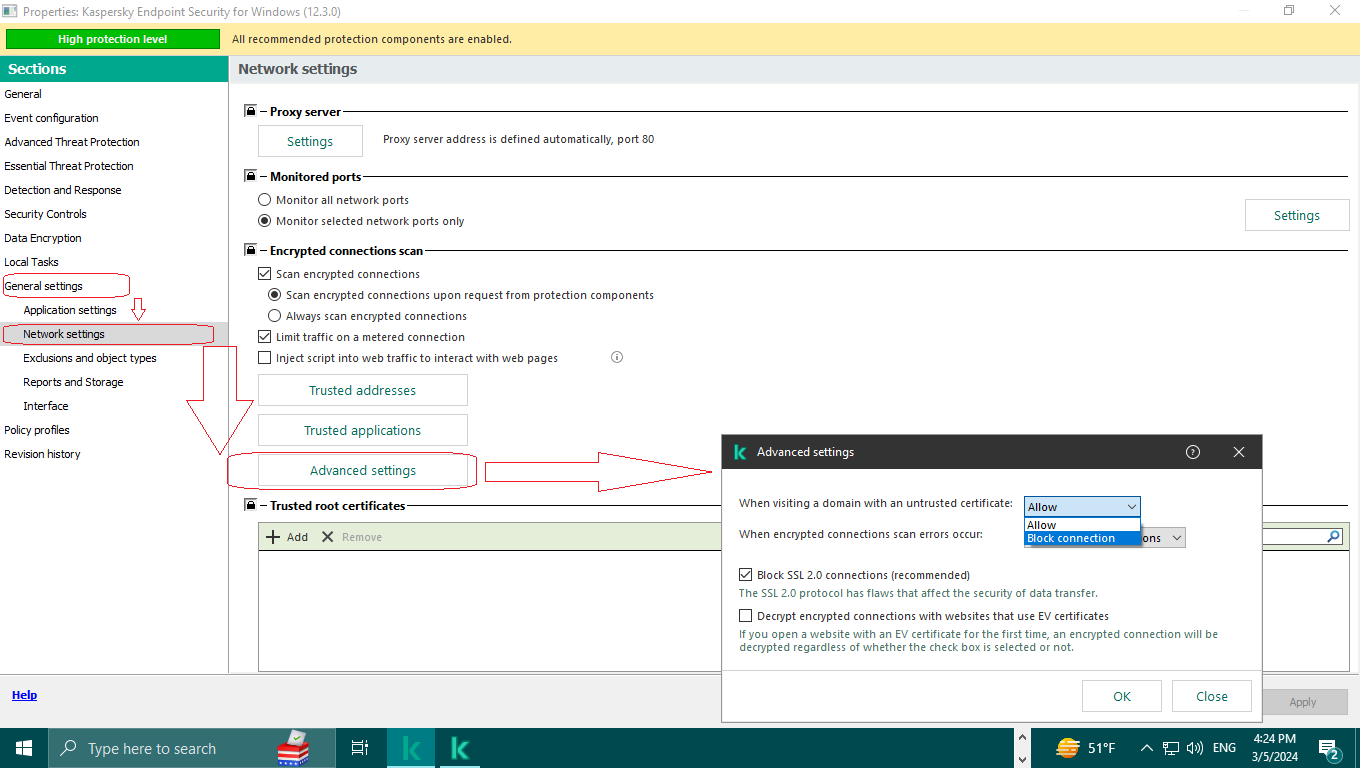
Task: Open Data Encryption section
Action: pos(43,238)
